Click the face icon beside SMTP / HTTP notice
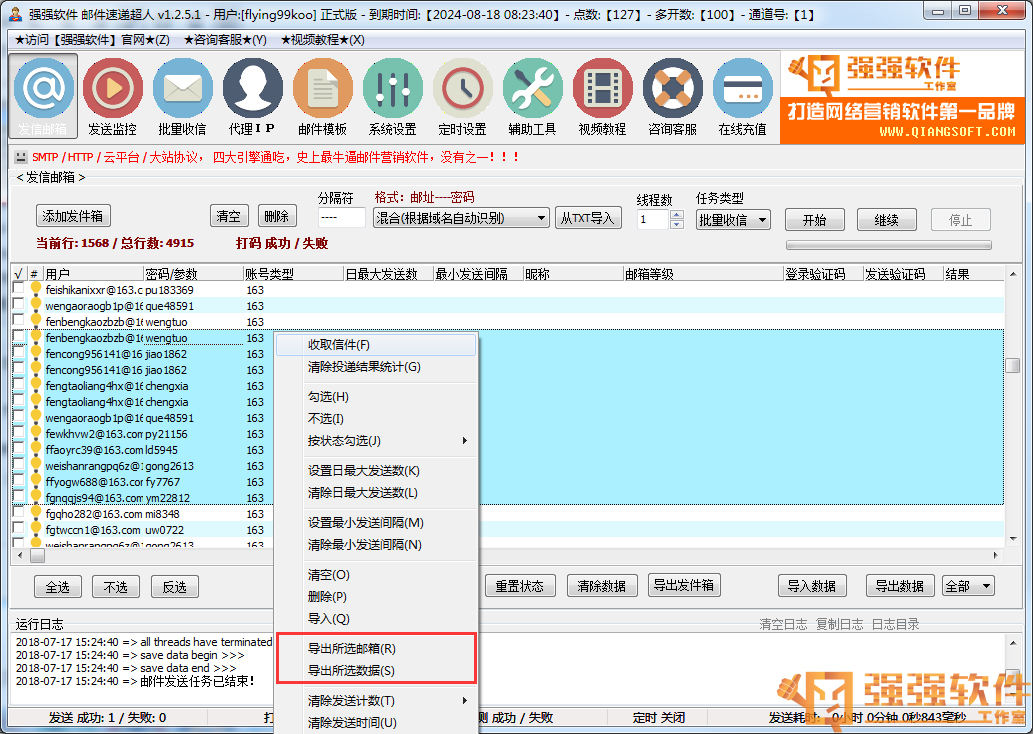 tap(20, 157)
